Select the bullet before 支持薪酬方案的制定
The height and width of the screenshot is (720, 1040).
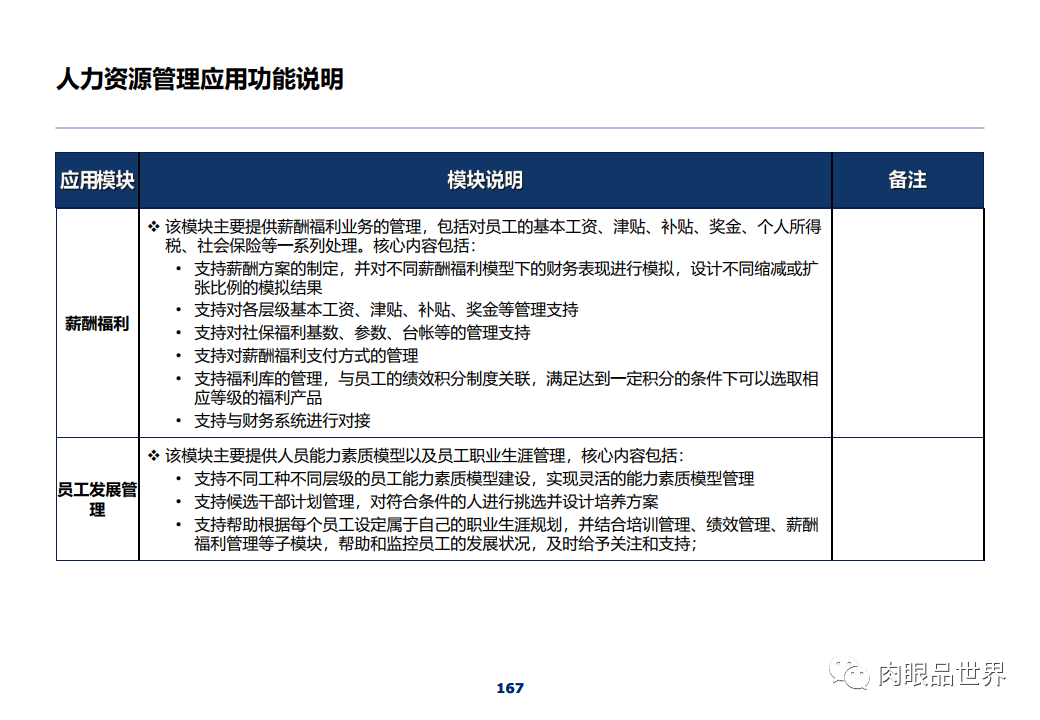[180, 266]
